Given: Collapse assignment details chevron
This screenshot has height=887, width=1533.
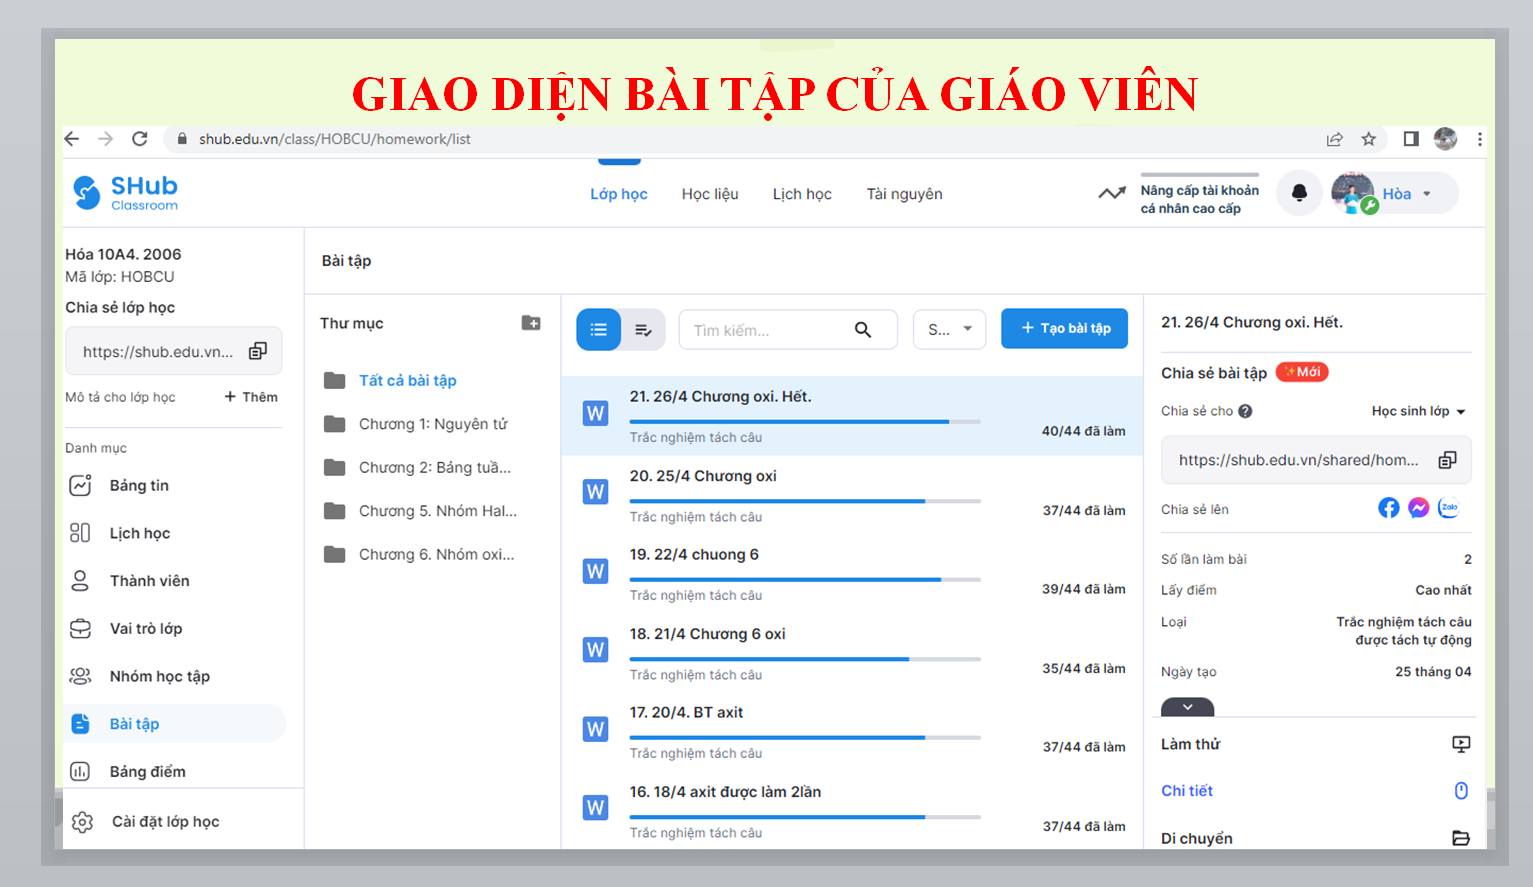Looking at the screenshot, I should click(x=1187, y=707).
